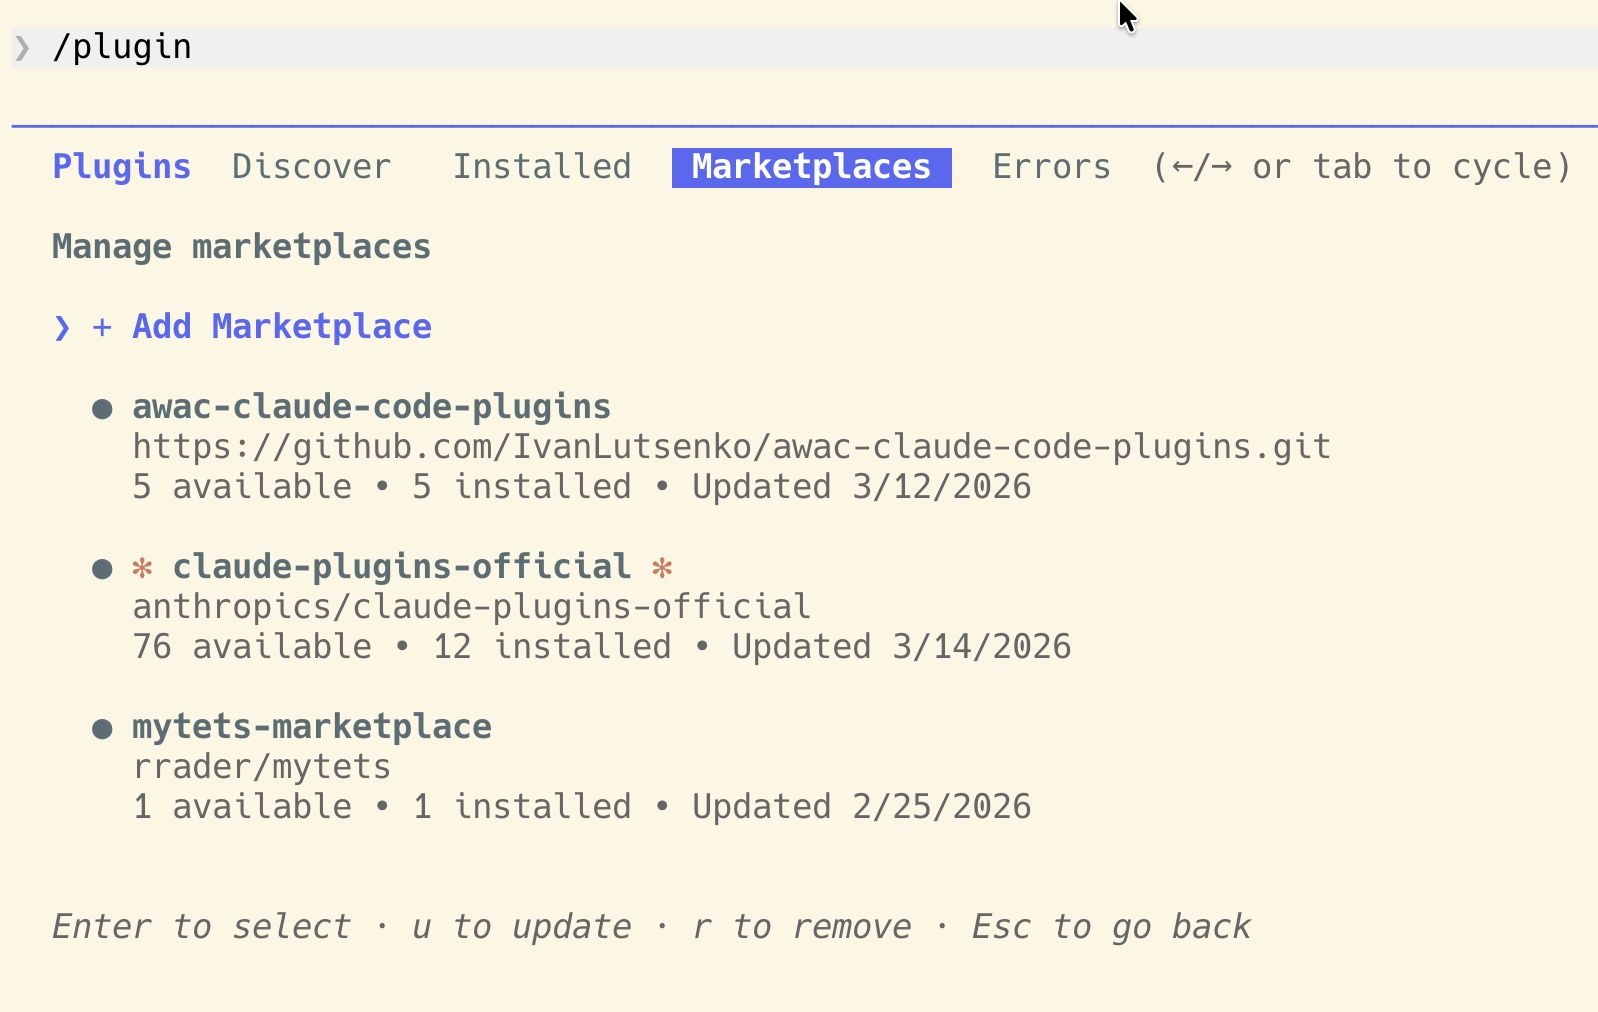Choose the Add Marketplace option
The width and height of the screenshot is (1598, 1012).
click(x=281, y=327)
